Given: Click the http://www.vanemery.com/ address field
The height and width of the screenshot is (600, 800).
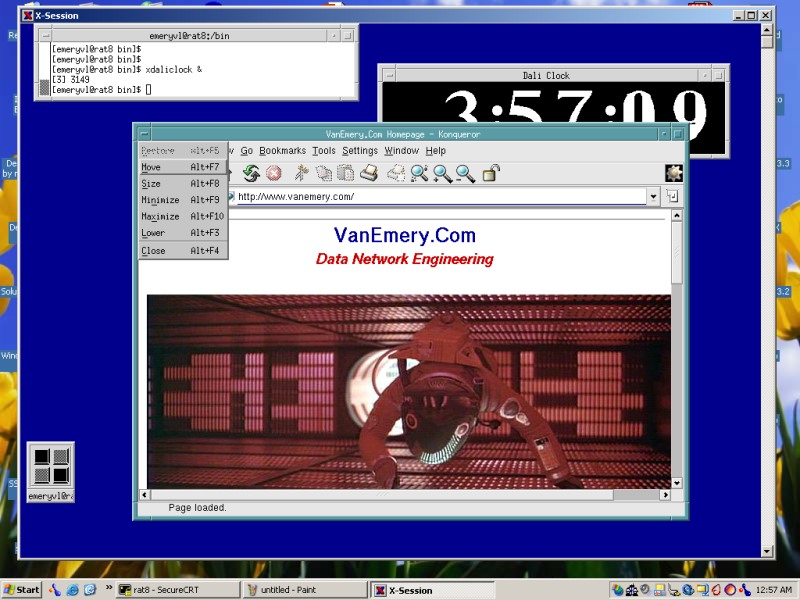Looking at the screenshot, I should [440, 197].
